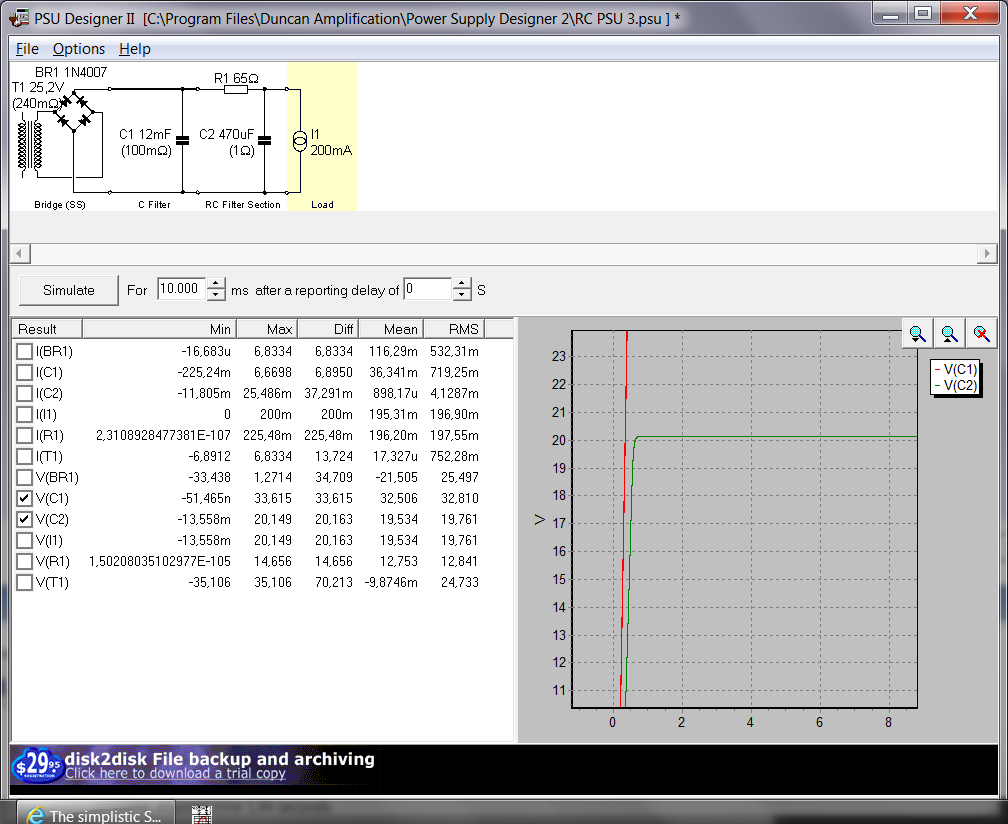Viewport: 1008px width, 824px height.
Task: Click V(C1) Max value 33,615
Action: (x=273, y=498)
